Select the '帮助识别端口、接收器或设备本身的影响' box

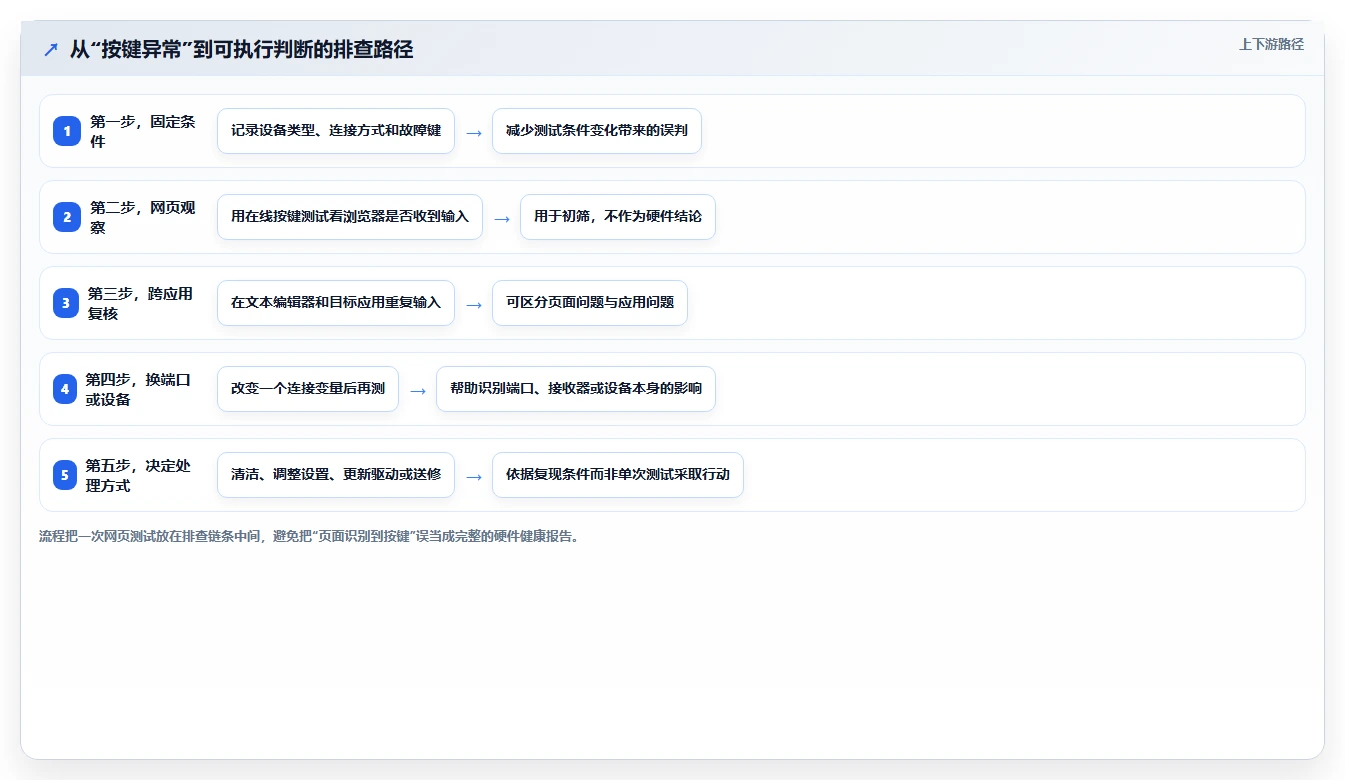point(576,389)
